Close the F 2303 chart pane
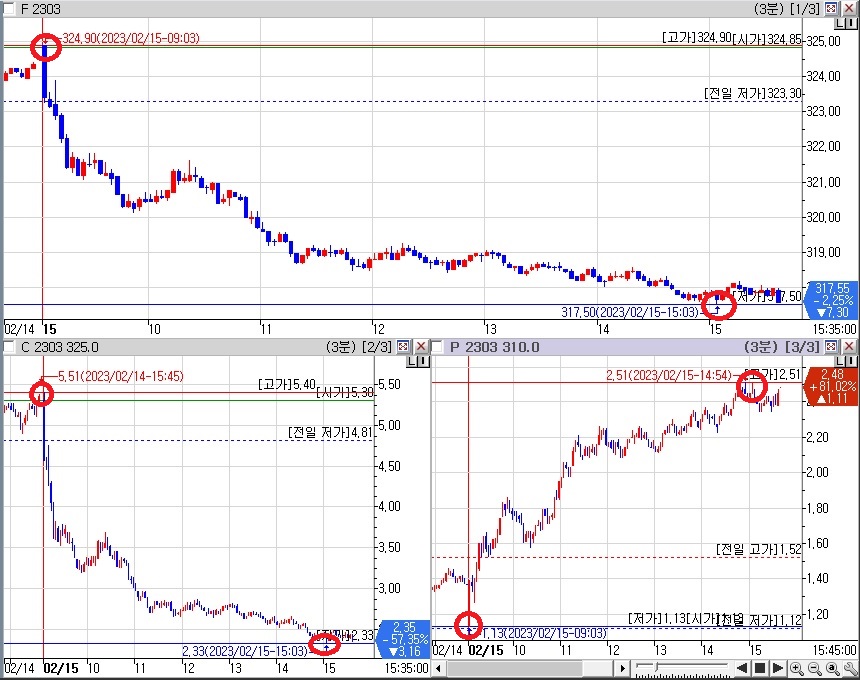 pyautogui.click(x=848, y=8)
